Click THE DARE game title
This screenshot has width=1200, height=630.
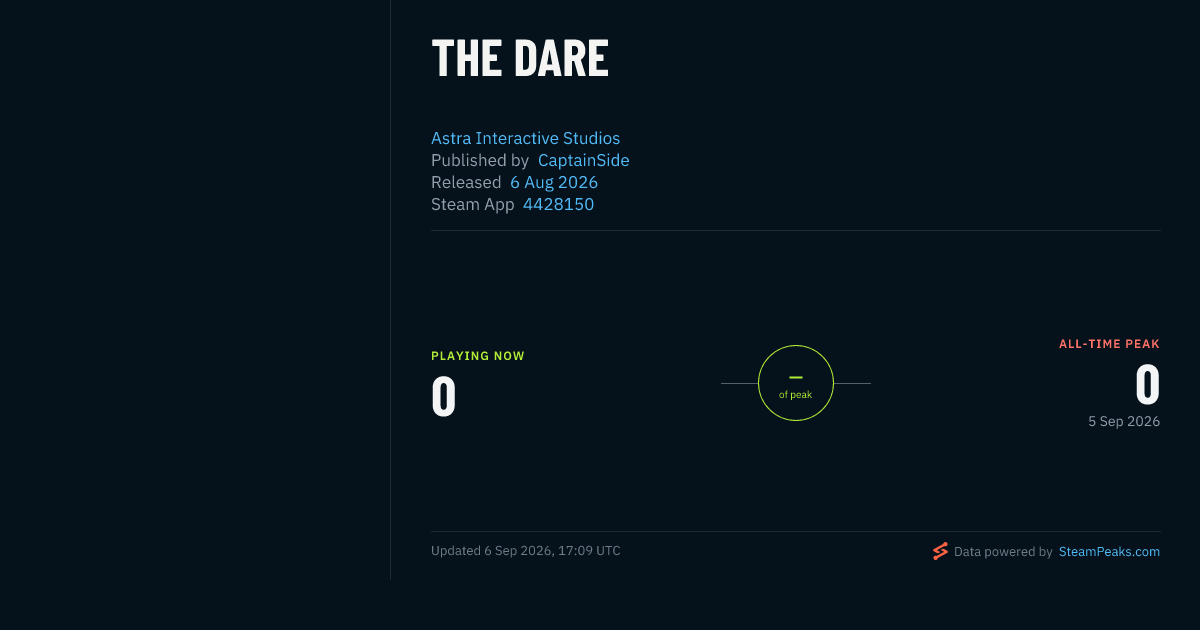pyautogui.click(x=520, y=59)
